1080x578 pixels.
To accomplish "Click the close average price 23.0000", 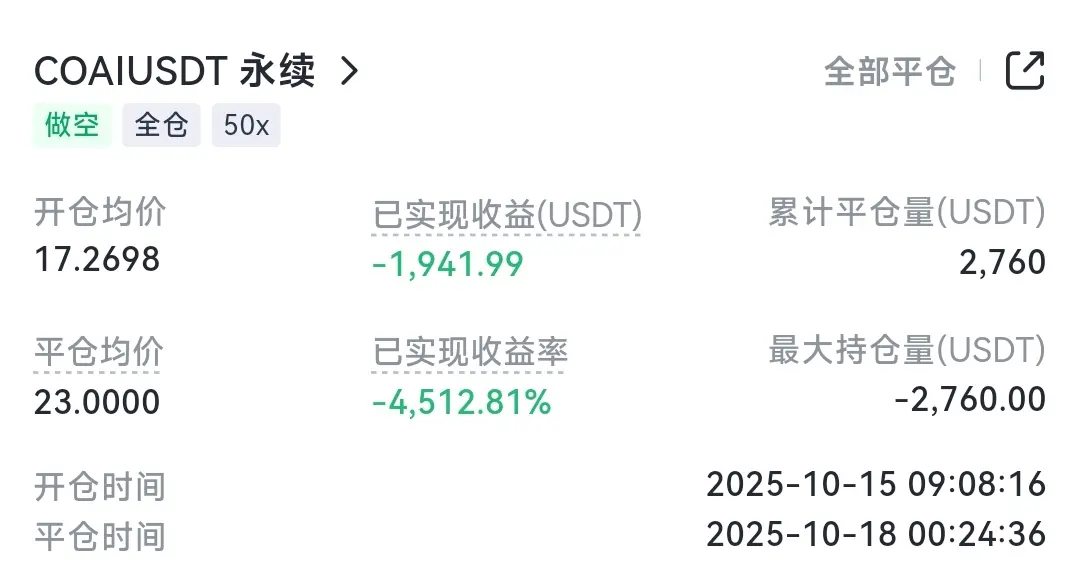I will [97, 402].
